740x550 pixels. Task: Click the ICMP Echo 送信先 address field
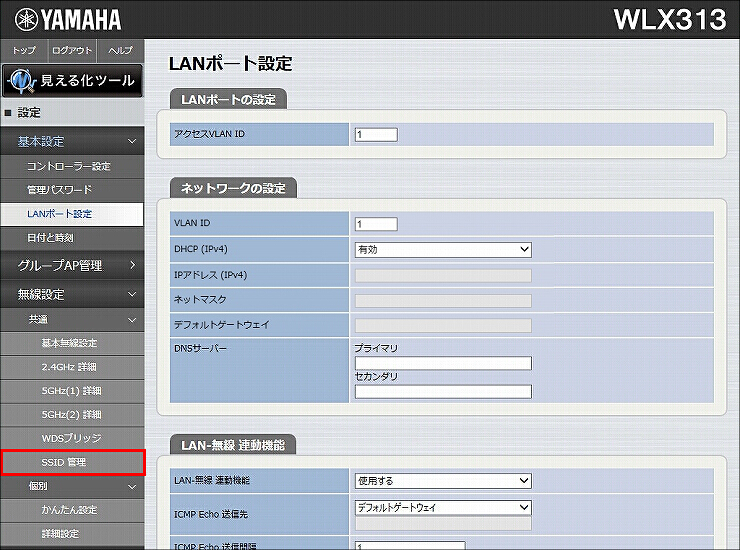443,524
